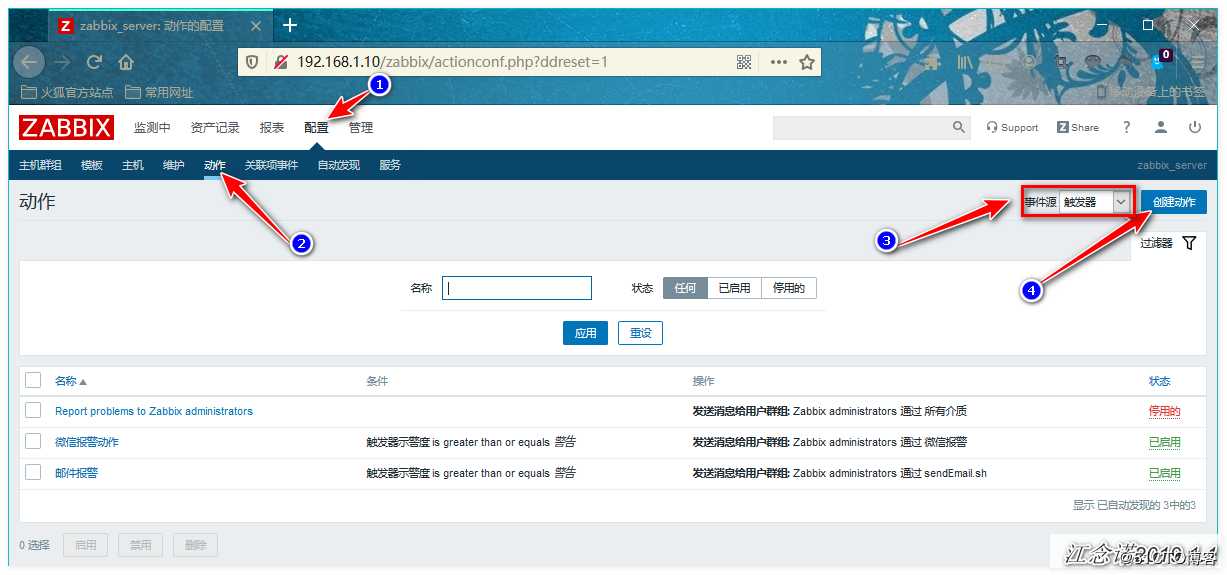This screenshot has width=1227, height=575.
Task: Open Report problems to Zabbix administrators link
Action: (154, 411)
